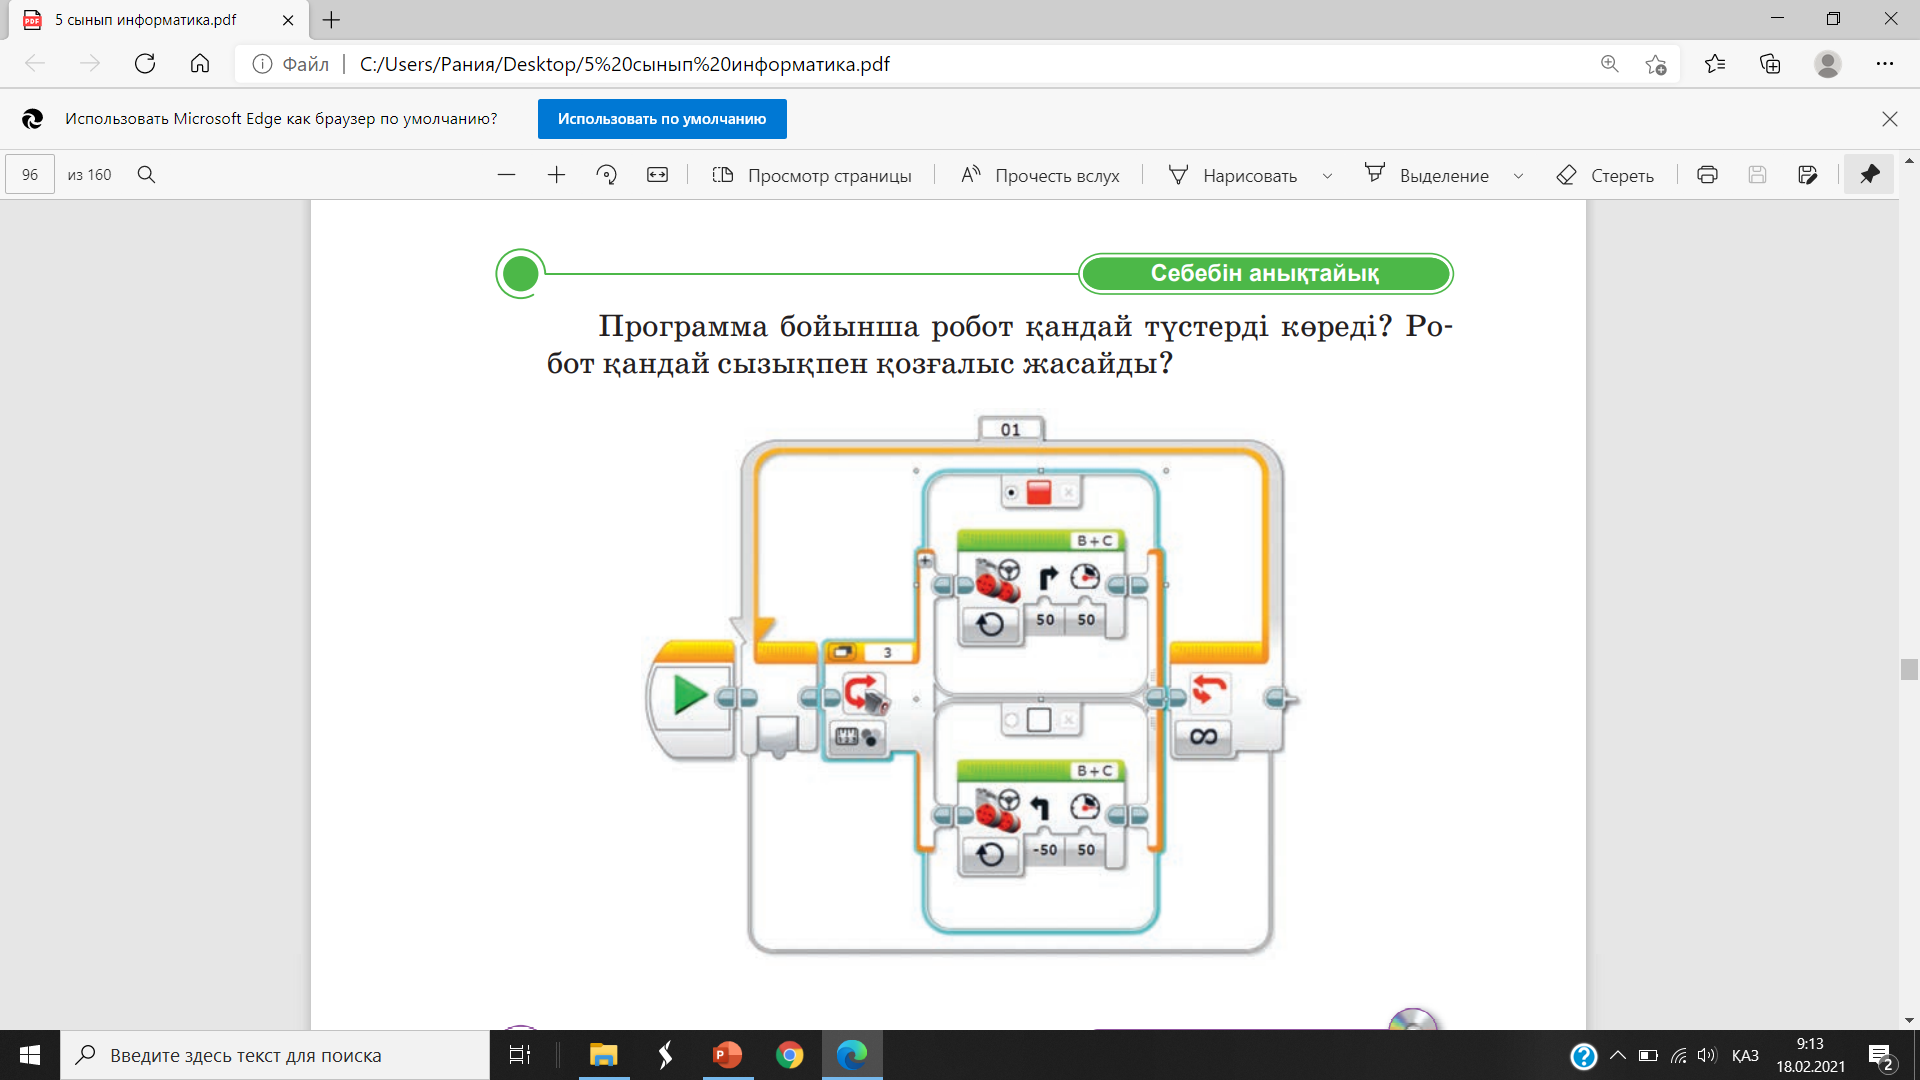Click the save as icon
Image resolution: width=1920 pixels, height=1080 pixels.
1807,175
